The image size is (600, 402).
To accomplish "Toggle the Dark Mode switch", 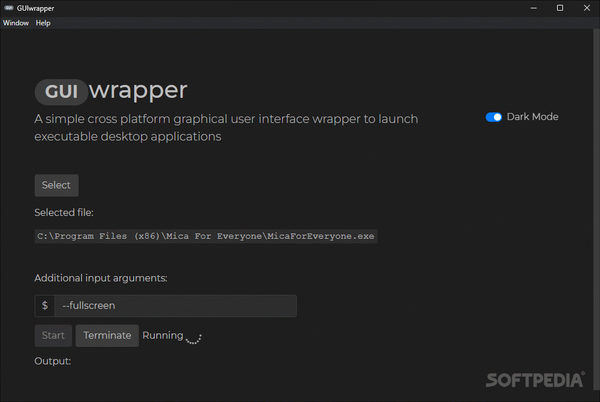I will [x=494, y=117].
